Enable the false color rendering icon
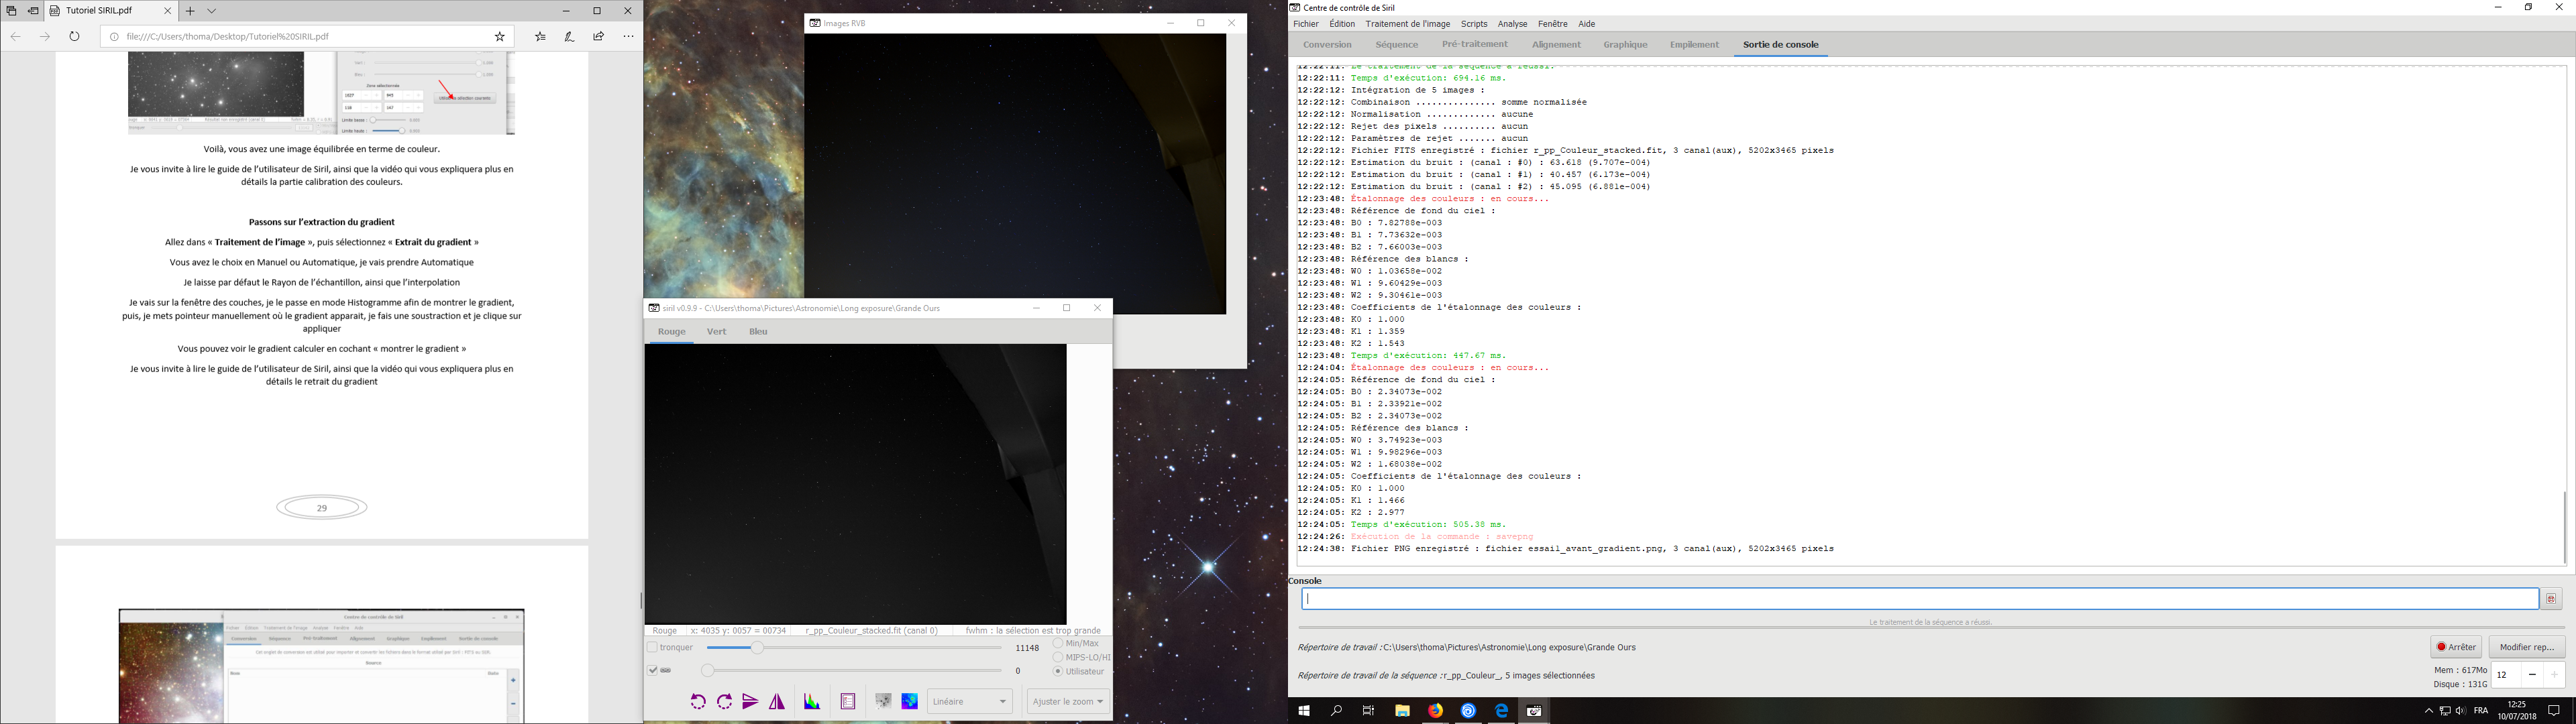Screen dimensions: 2576x724 (909, 702)
